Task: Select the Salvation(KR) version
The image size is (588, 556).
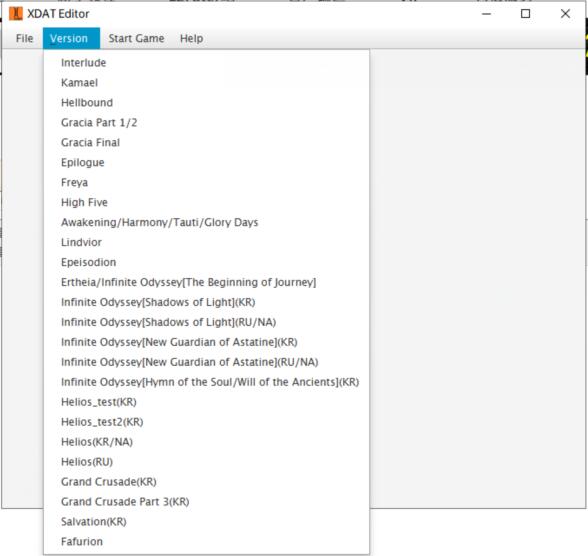Action: 206,522
